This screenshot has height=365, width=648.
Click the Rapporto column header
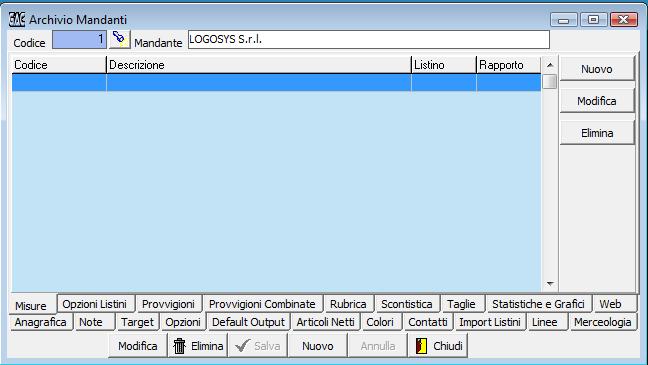click(509, 65)
